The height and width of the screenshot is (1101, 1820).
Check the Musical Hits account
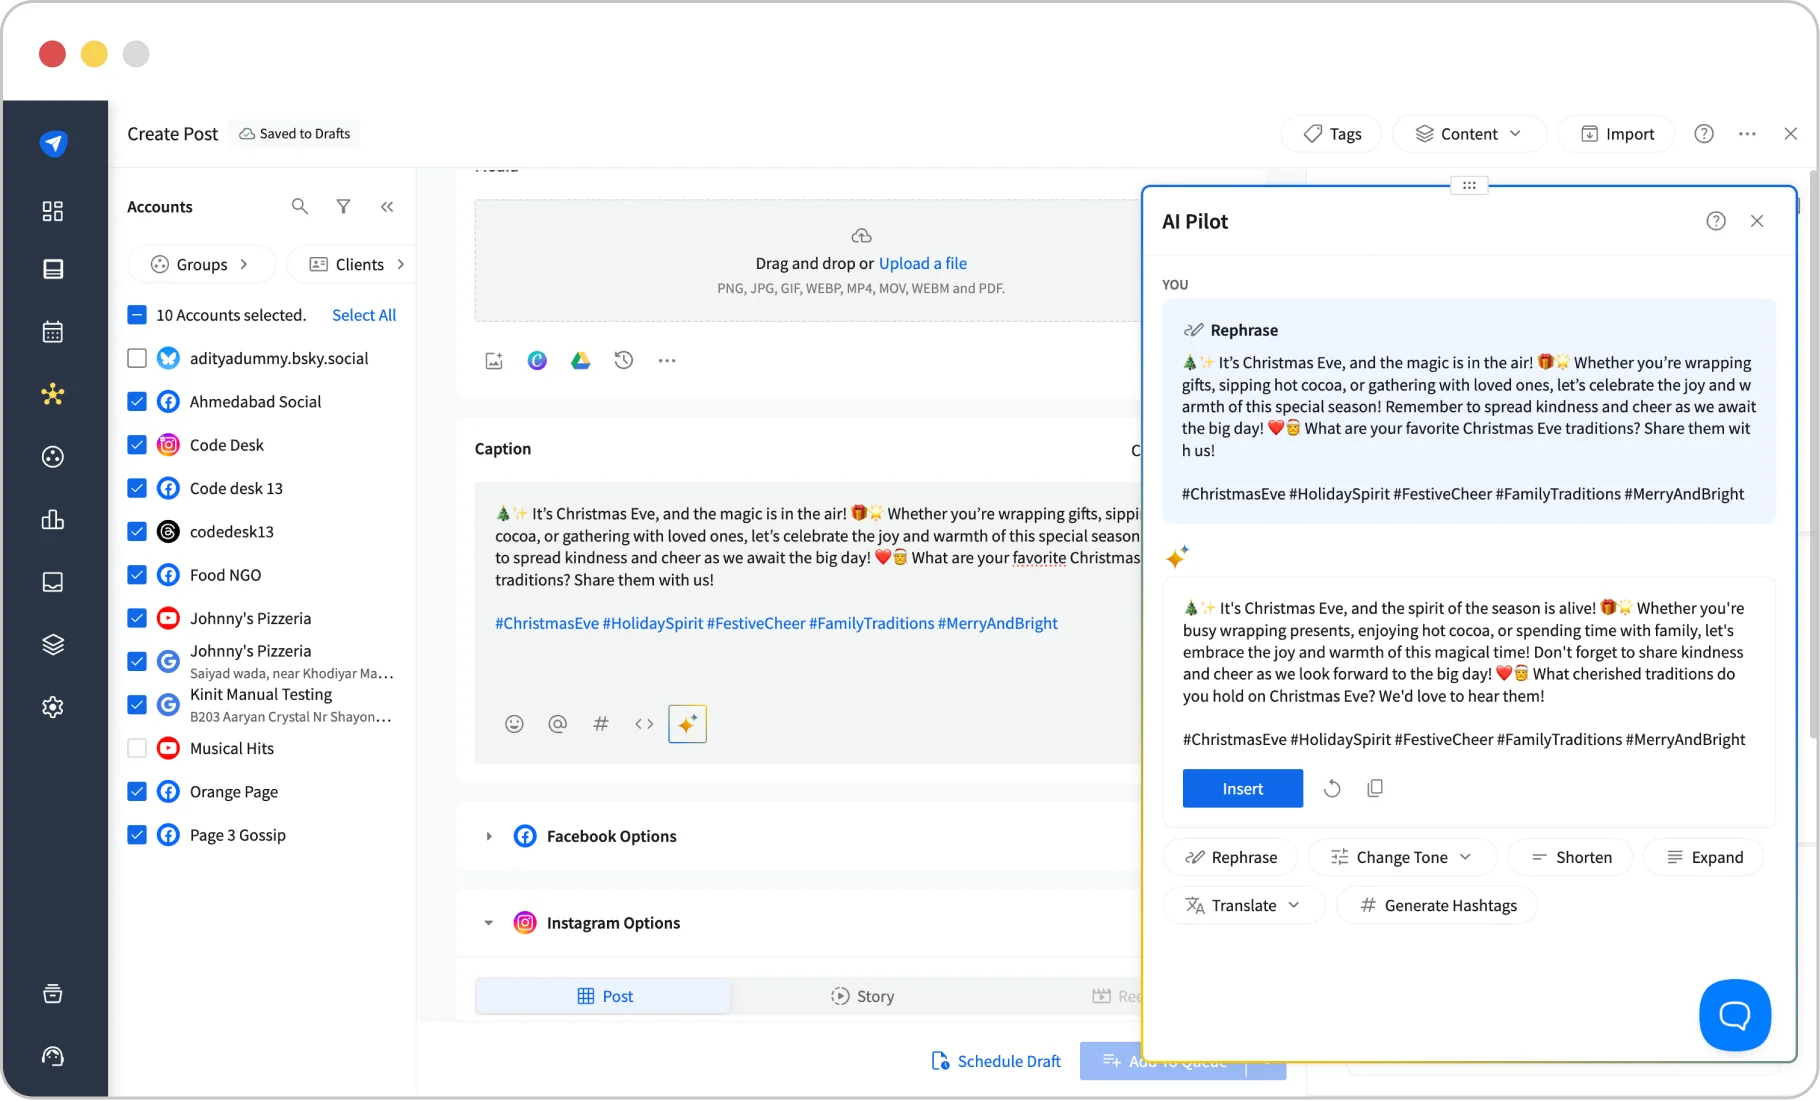(x=137, y=747)
